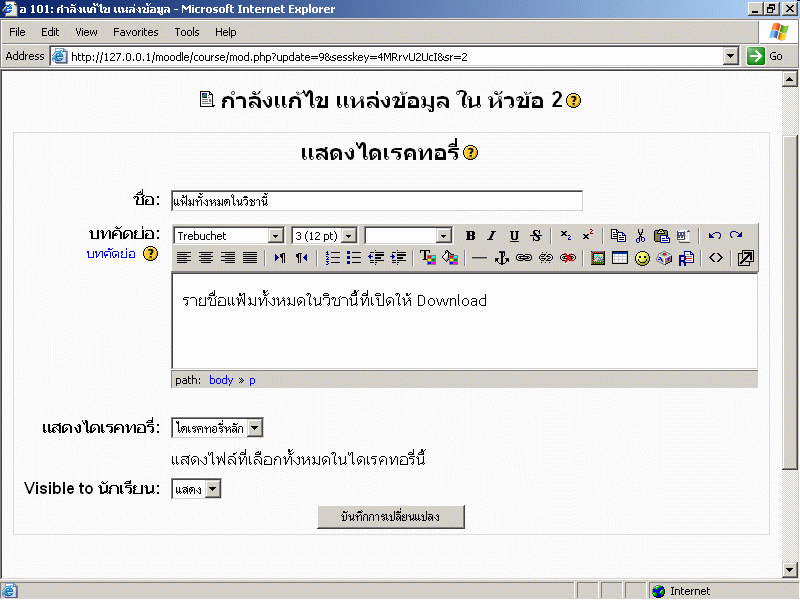
Task: Toggle bold formatting in the editor
Action: (x=470, y=236)
